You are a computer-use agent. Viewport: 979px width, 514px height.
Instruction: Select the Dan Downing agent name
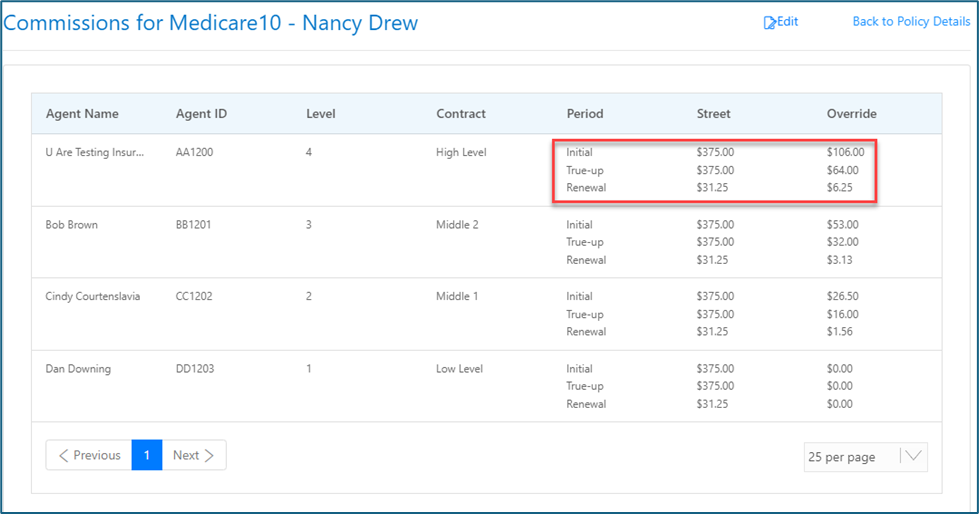tap(78, 369)
